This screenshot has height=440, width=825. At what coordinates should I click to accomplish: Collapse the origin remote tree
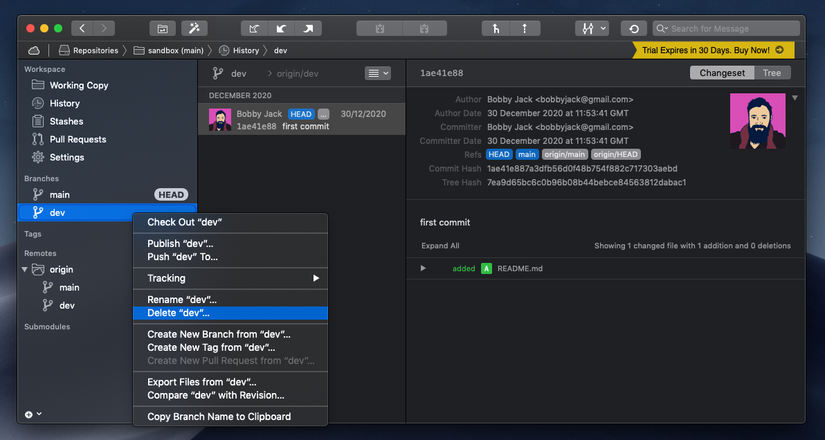[x=25, y=269]
